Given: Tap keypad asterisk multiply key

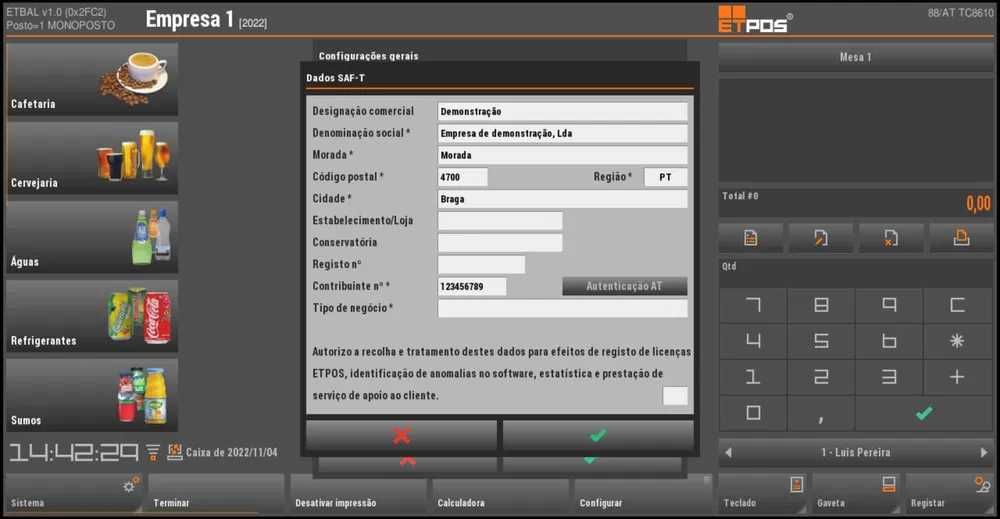Looking at the screenshot, I should (957, 341).
